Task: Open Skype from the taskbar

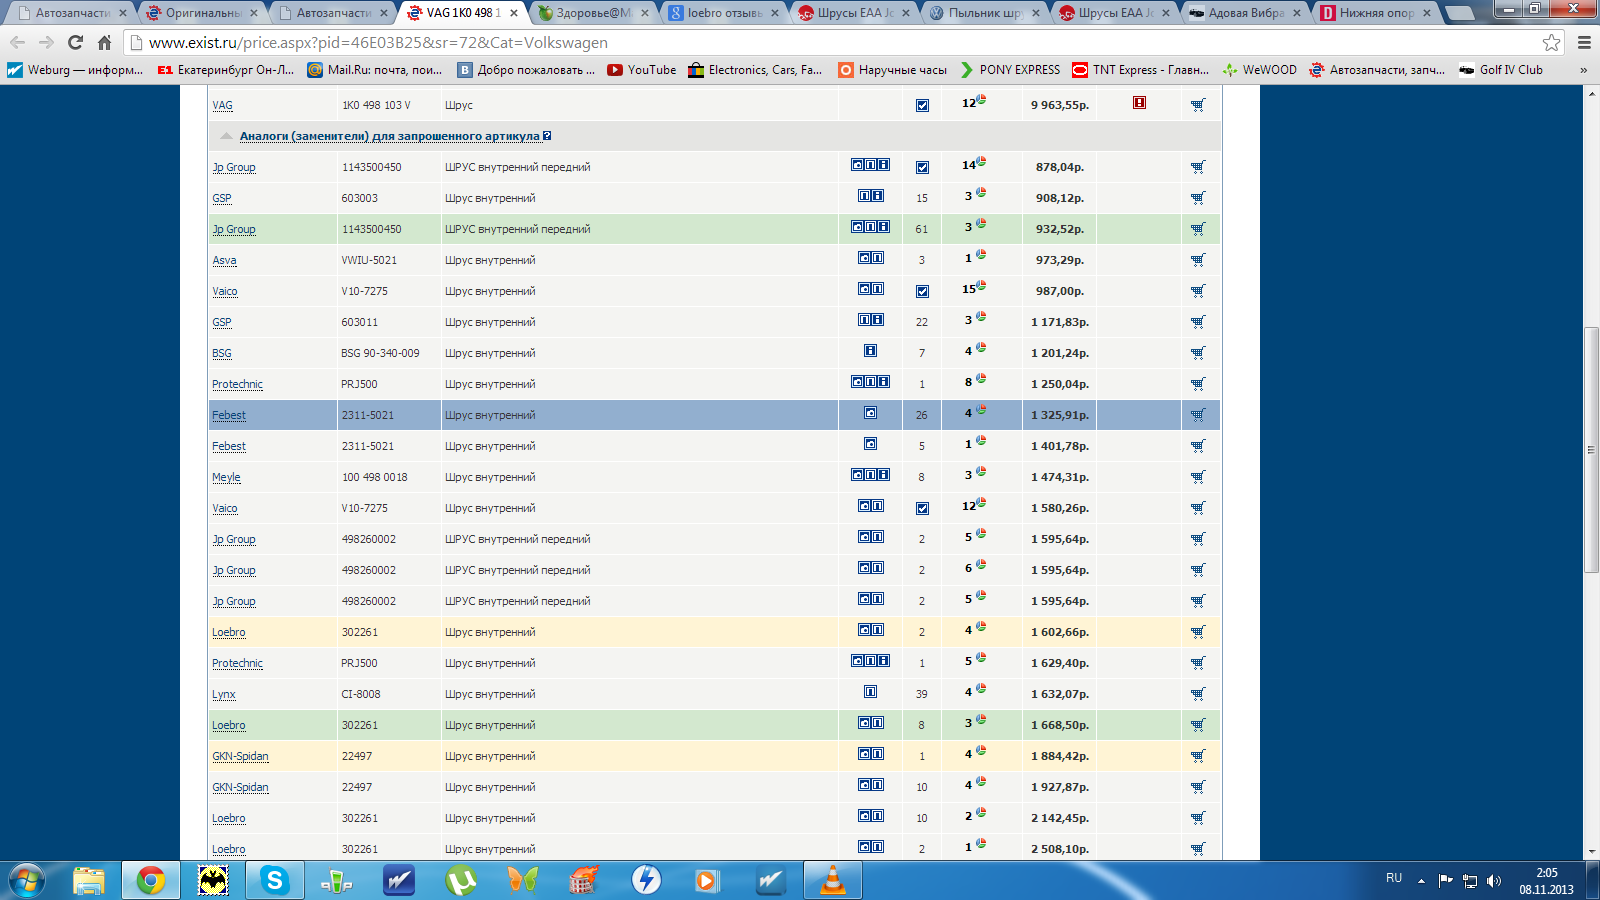Action: point(274,880)
